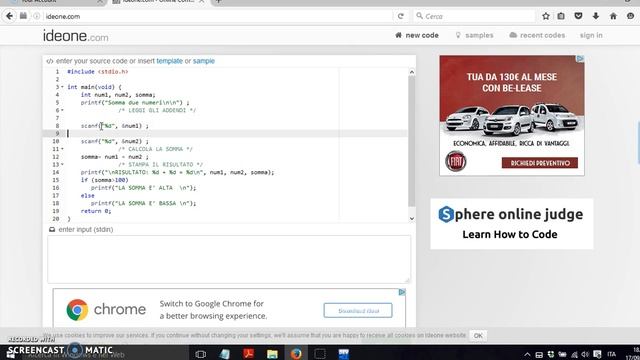This screenshot has height=360, width=640.
Task: Open a new browser tab with plus
Action: coord(219,2)
